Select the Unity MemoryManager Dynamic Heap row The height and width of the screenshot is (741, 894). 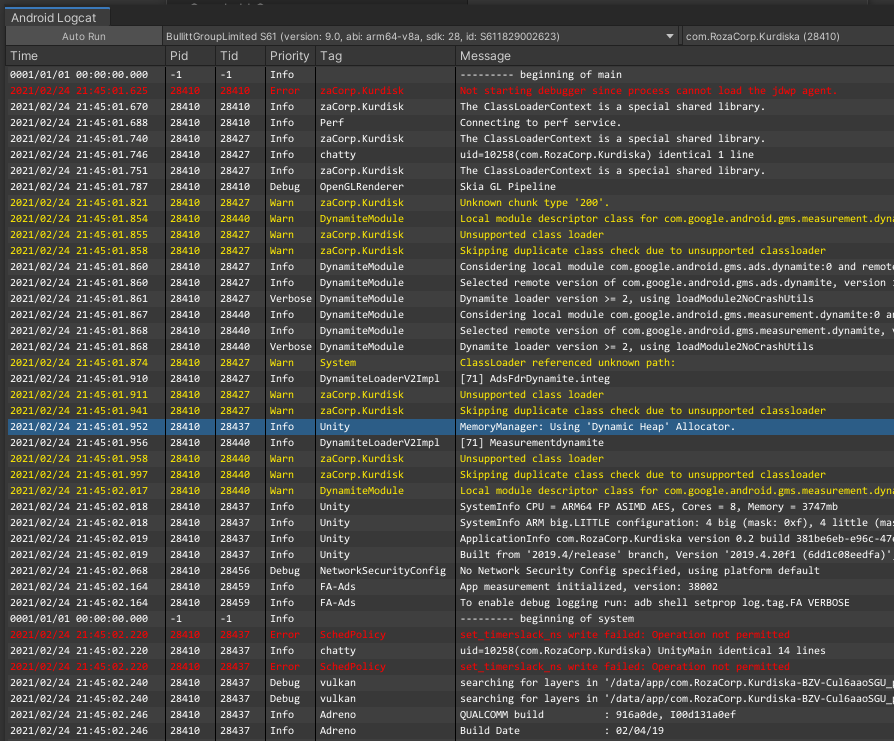click(450, 426)
